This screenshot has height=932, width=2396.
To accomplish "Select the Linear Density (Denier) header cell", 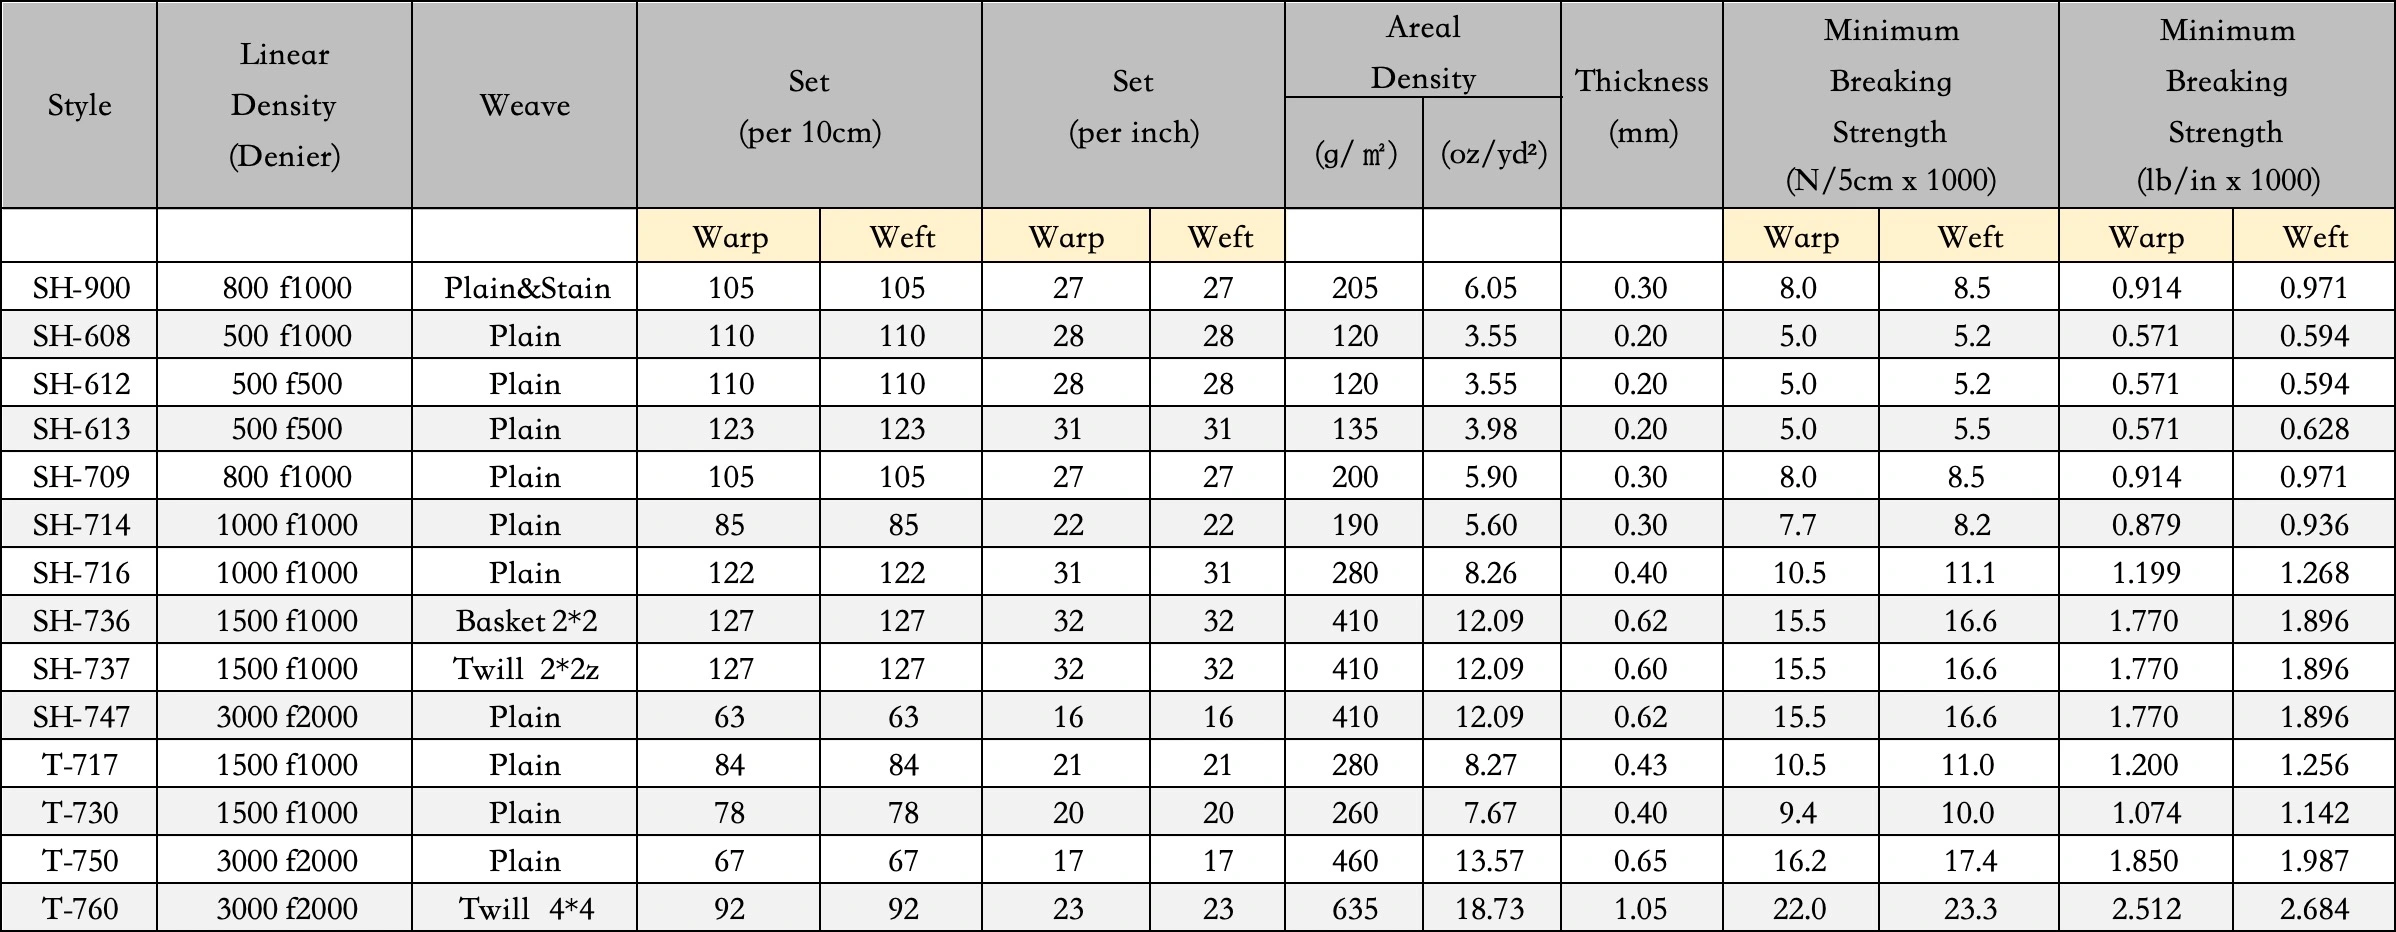I will coord(284,105).
